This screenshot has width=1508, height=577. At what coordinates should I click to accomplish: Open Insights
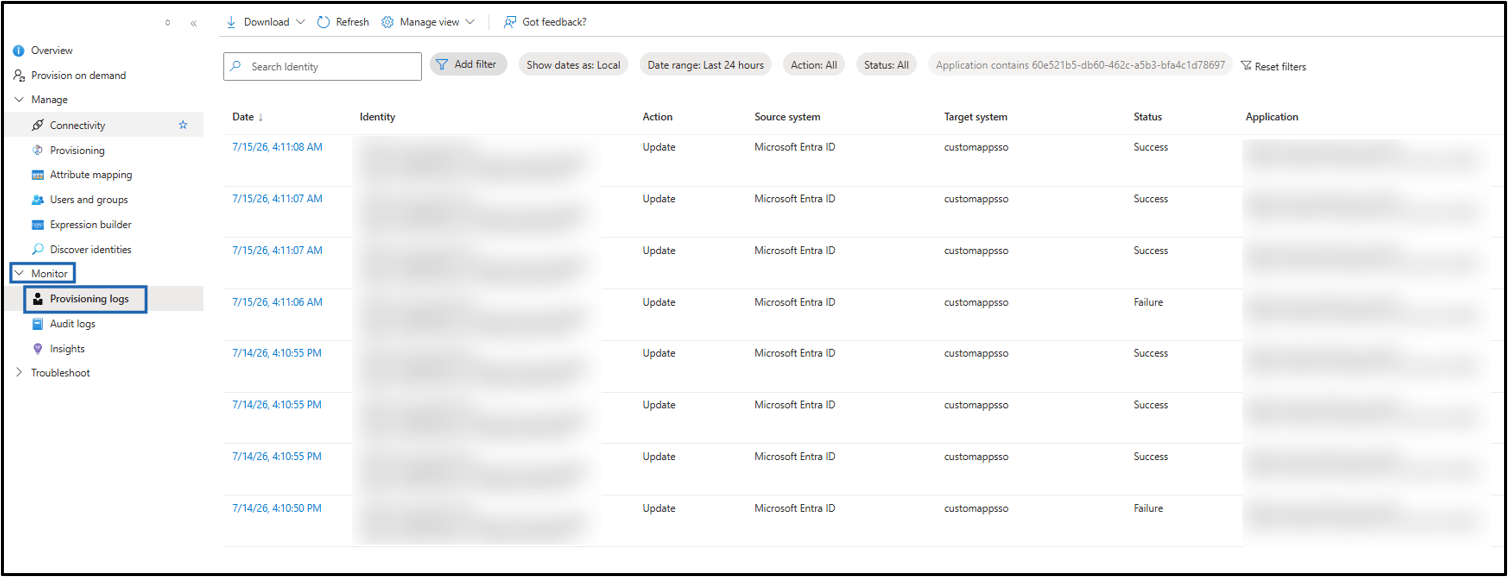(x=67, y=349)
